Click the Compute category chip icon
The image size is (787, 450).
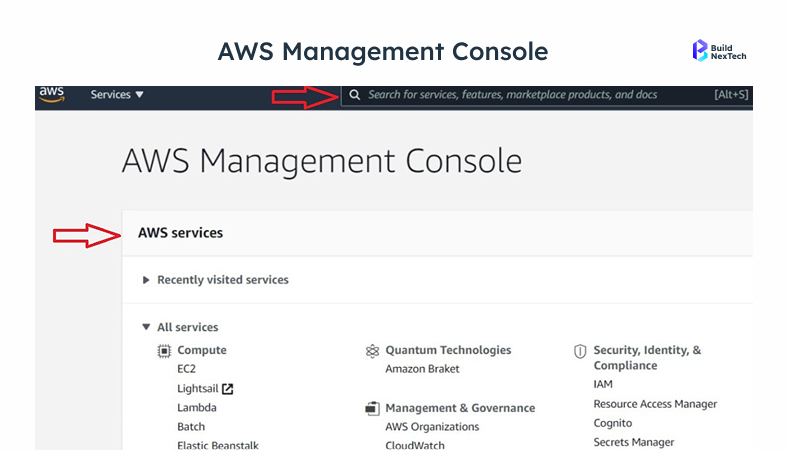click(164, 351)
